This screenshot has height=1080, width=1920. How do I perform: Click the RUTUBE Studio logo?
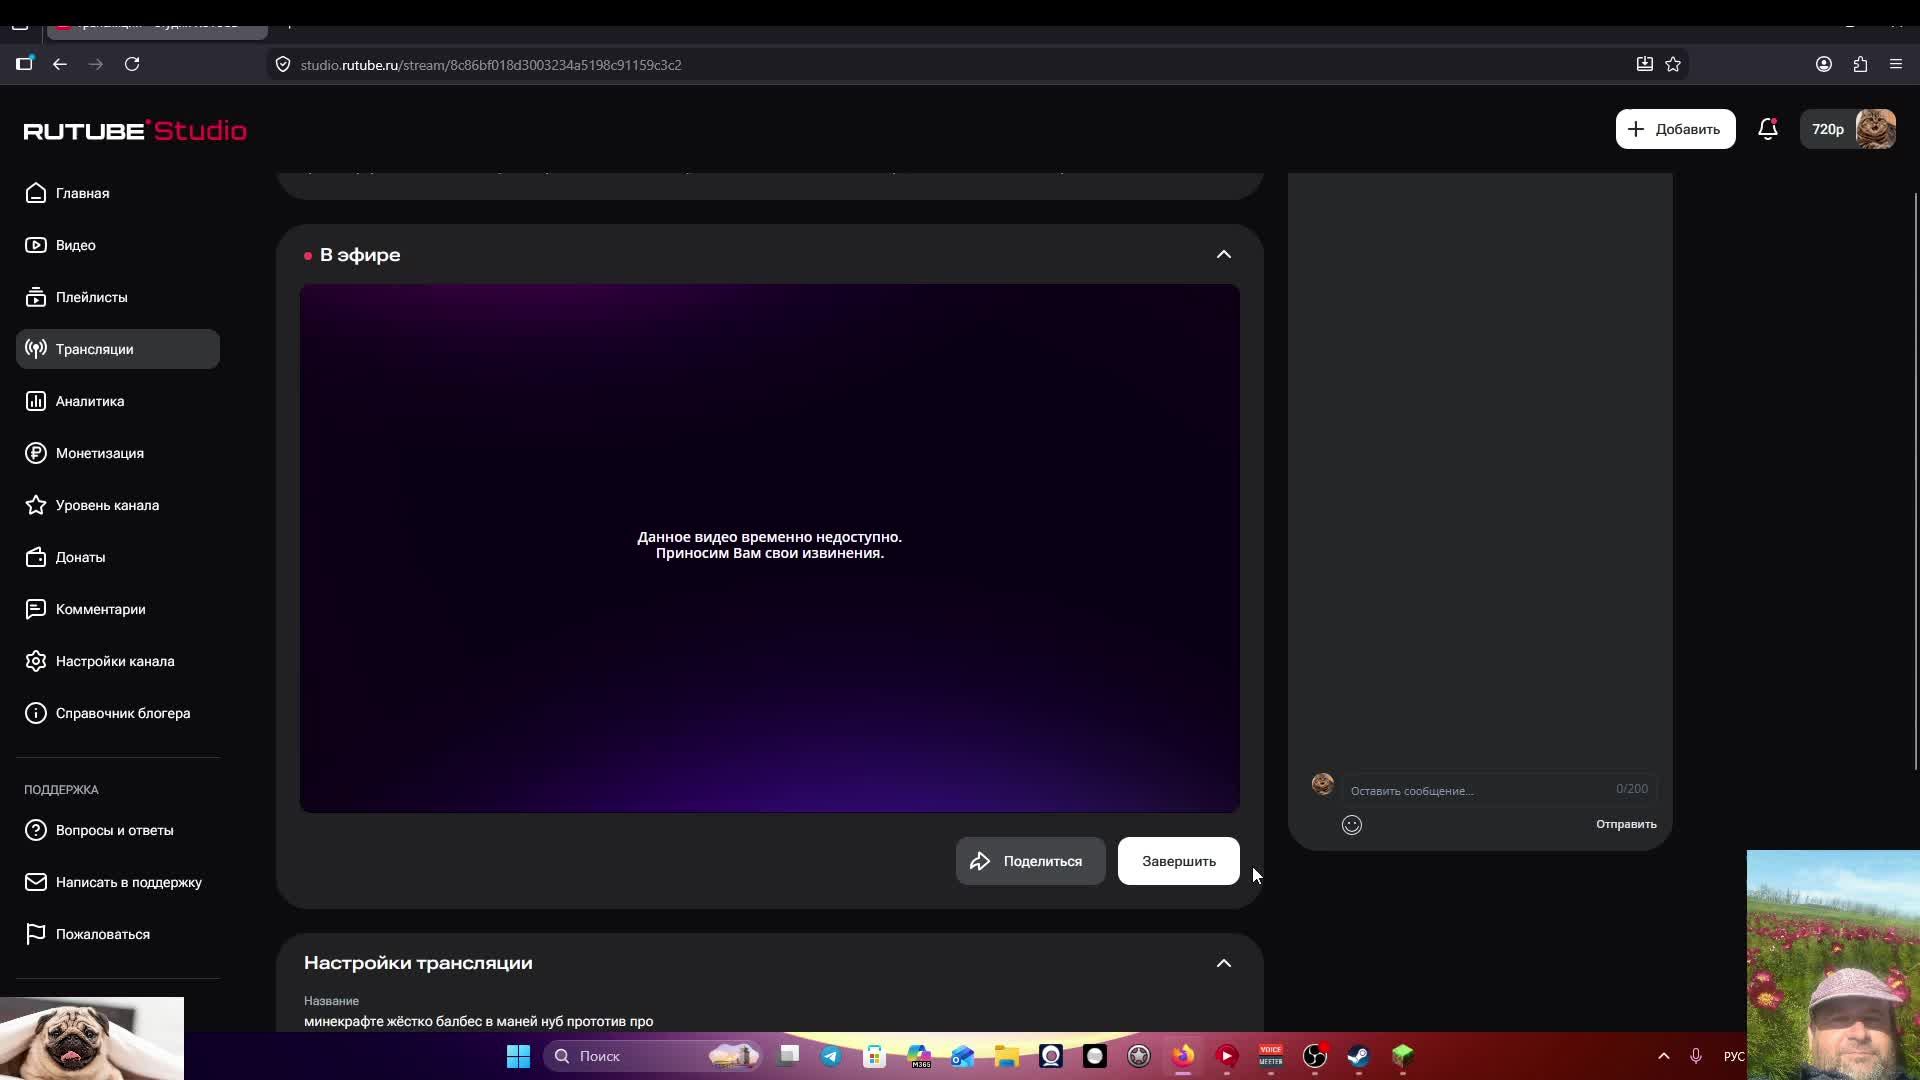pos(135,131)
